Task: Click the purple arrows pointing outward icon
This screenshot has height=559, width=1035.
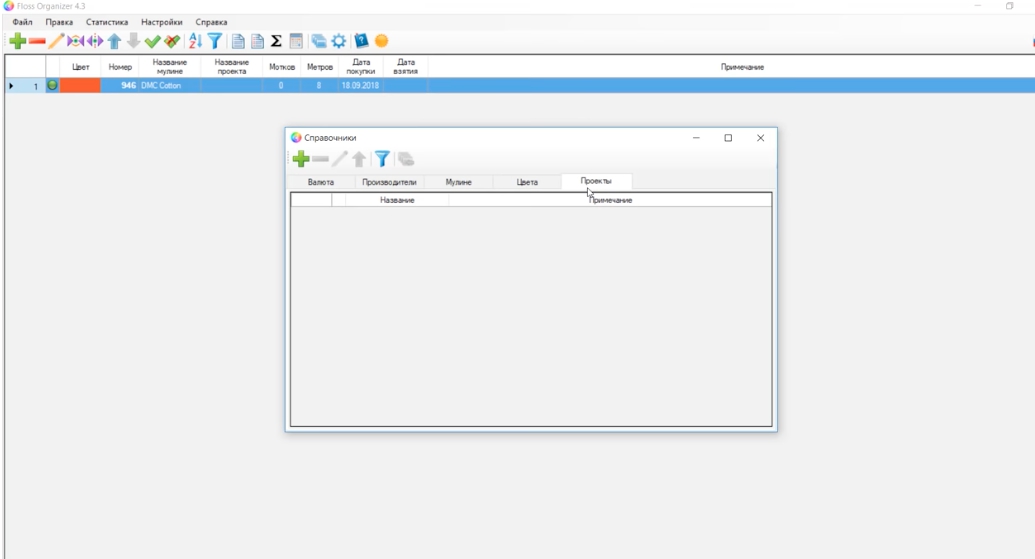Action: pyautogui.click(x=95, y=41)
